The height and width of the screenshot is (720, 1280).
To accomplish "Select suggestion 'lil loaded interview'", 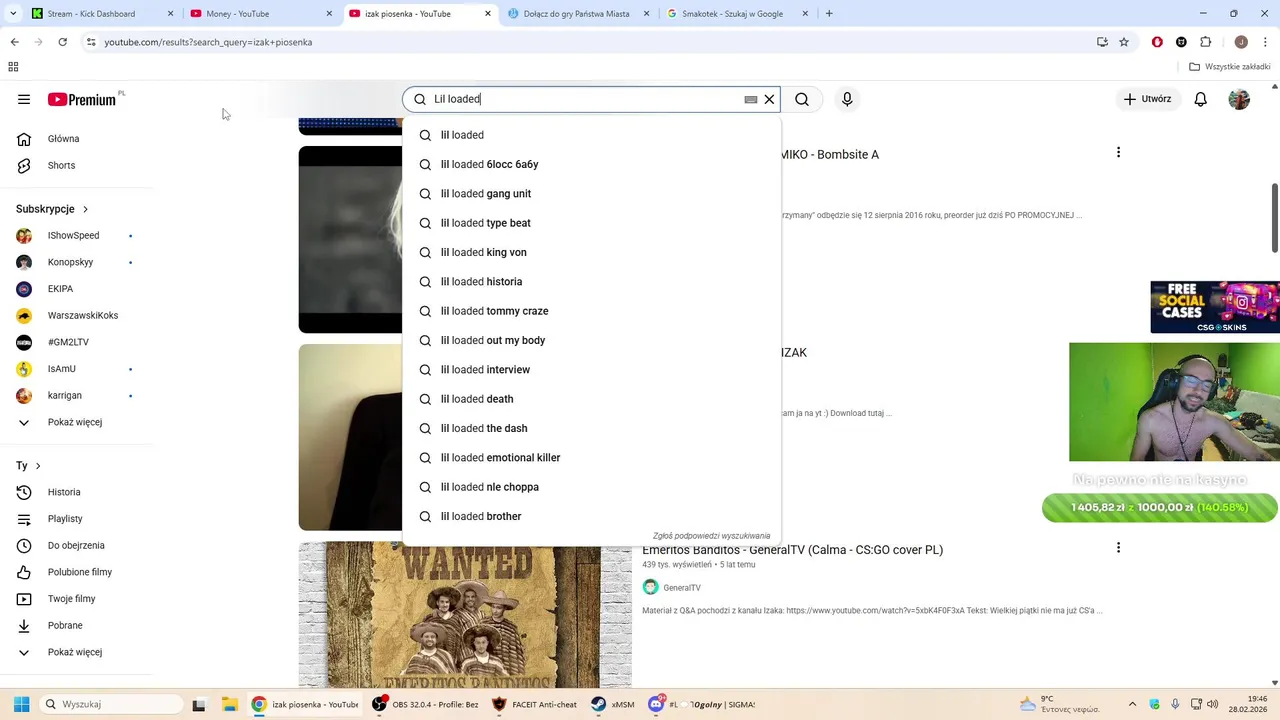I will [591, 370].
